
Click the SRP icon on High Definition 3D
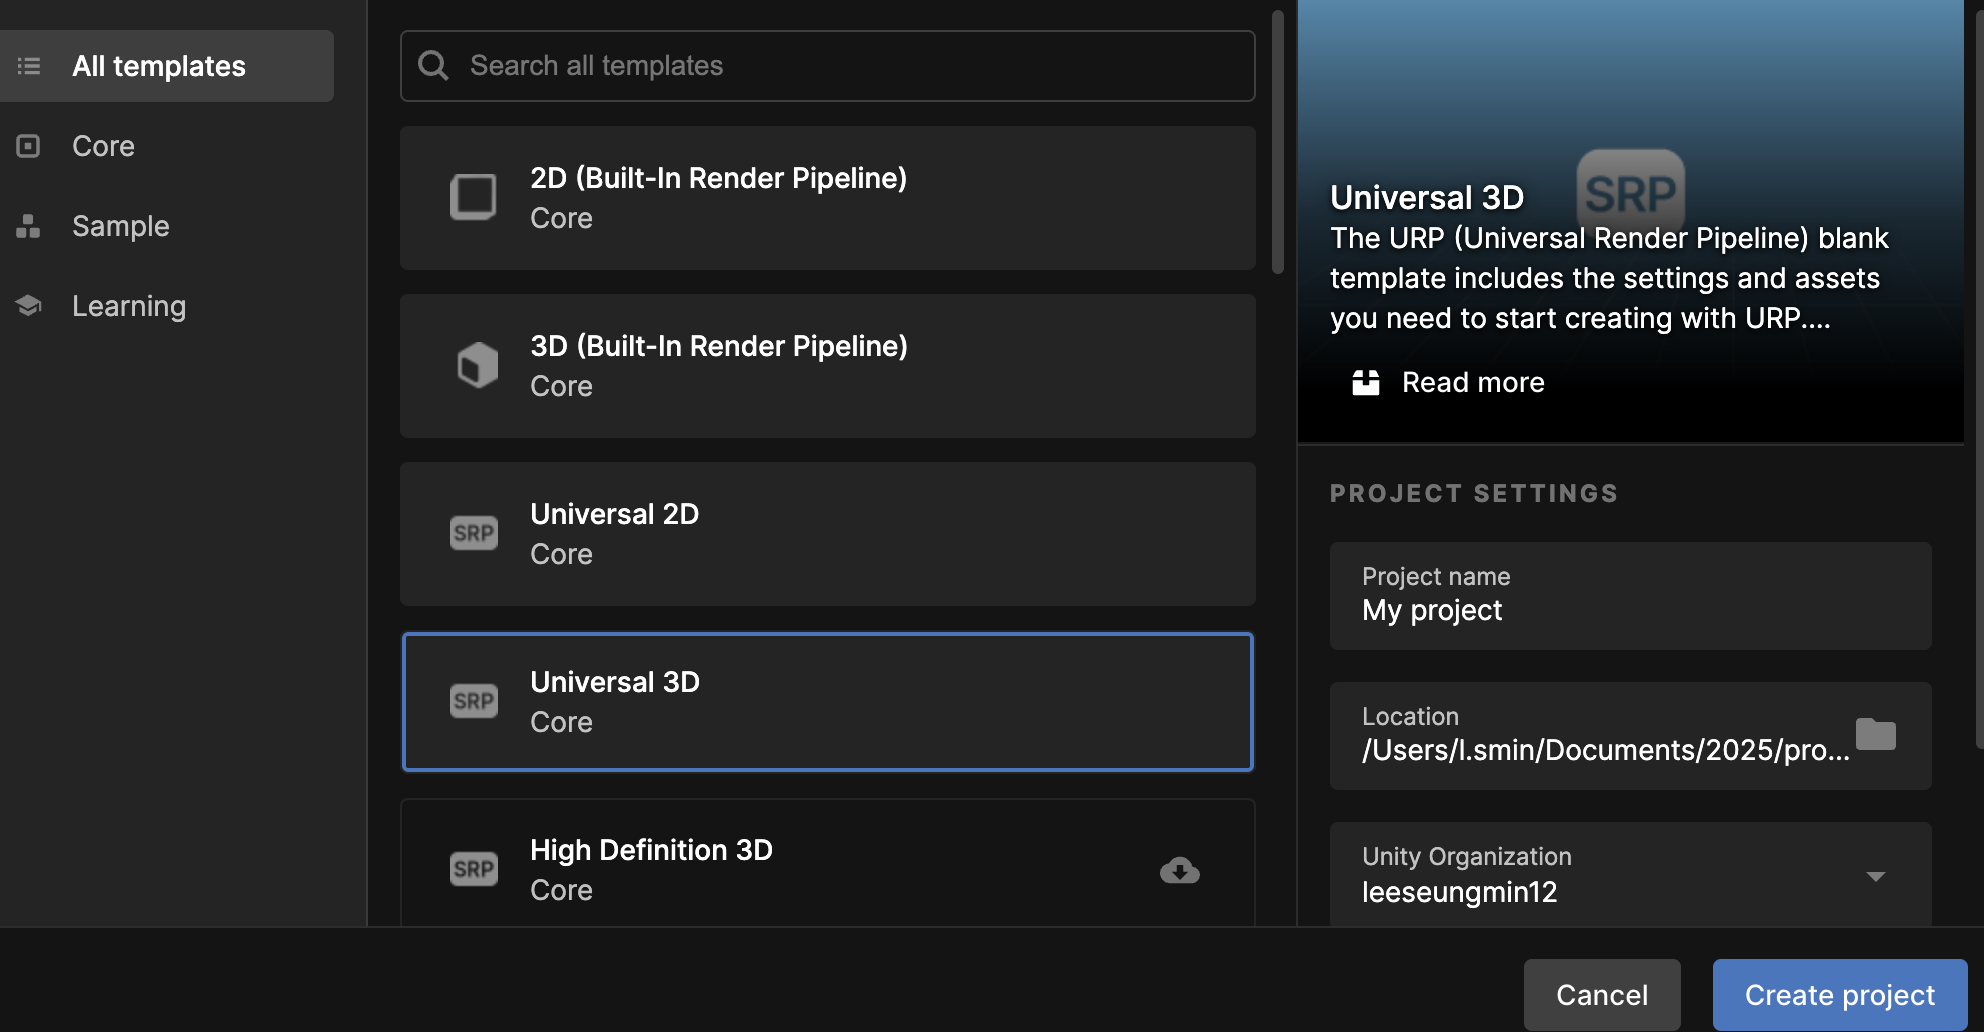[x=474, y=869]
